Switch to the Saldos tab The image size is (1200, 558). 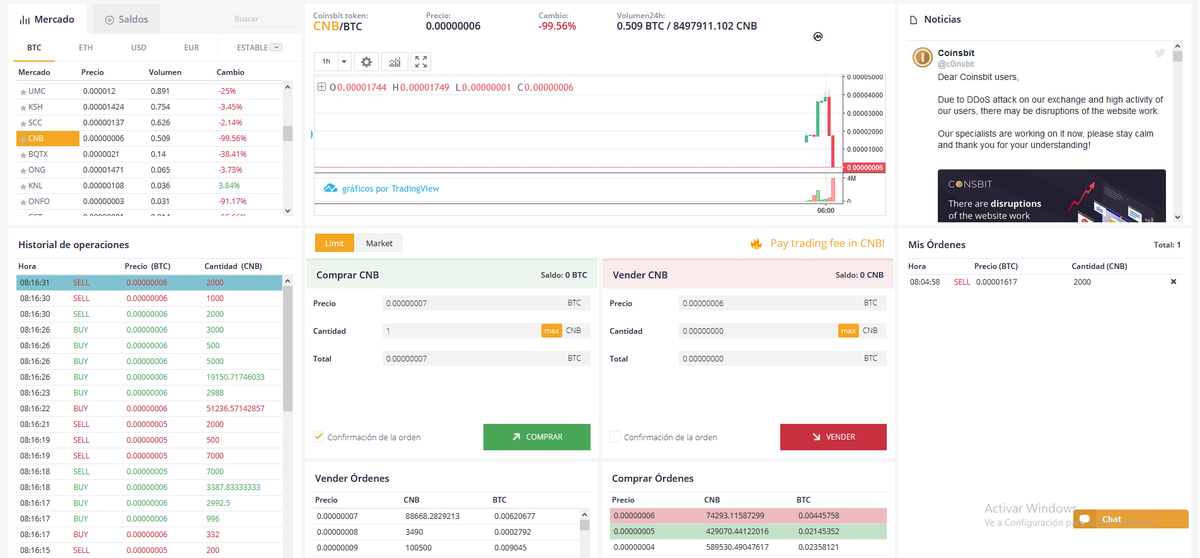tap(125, 19)
